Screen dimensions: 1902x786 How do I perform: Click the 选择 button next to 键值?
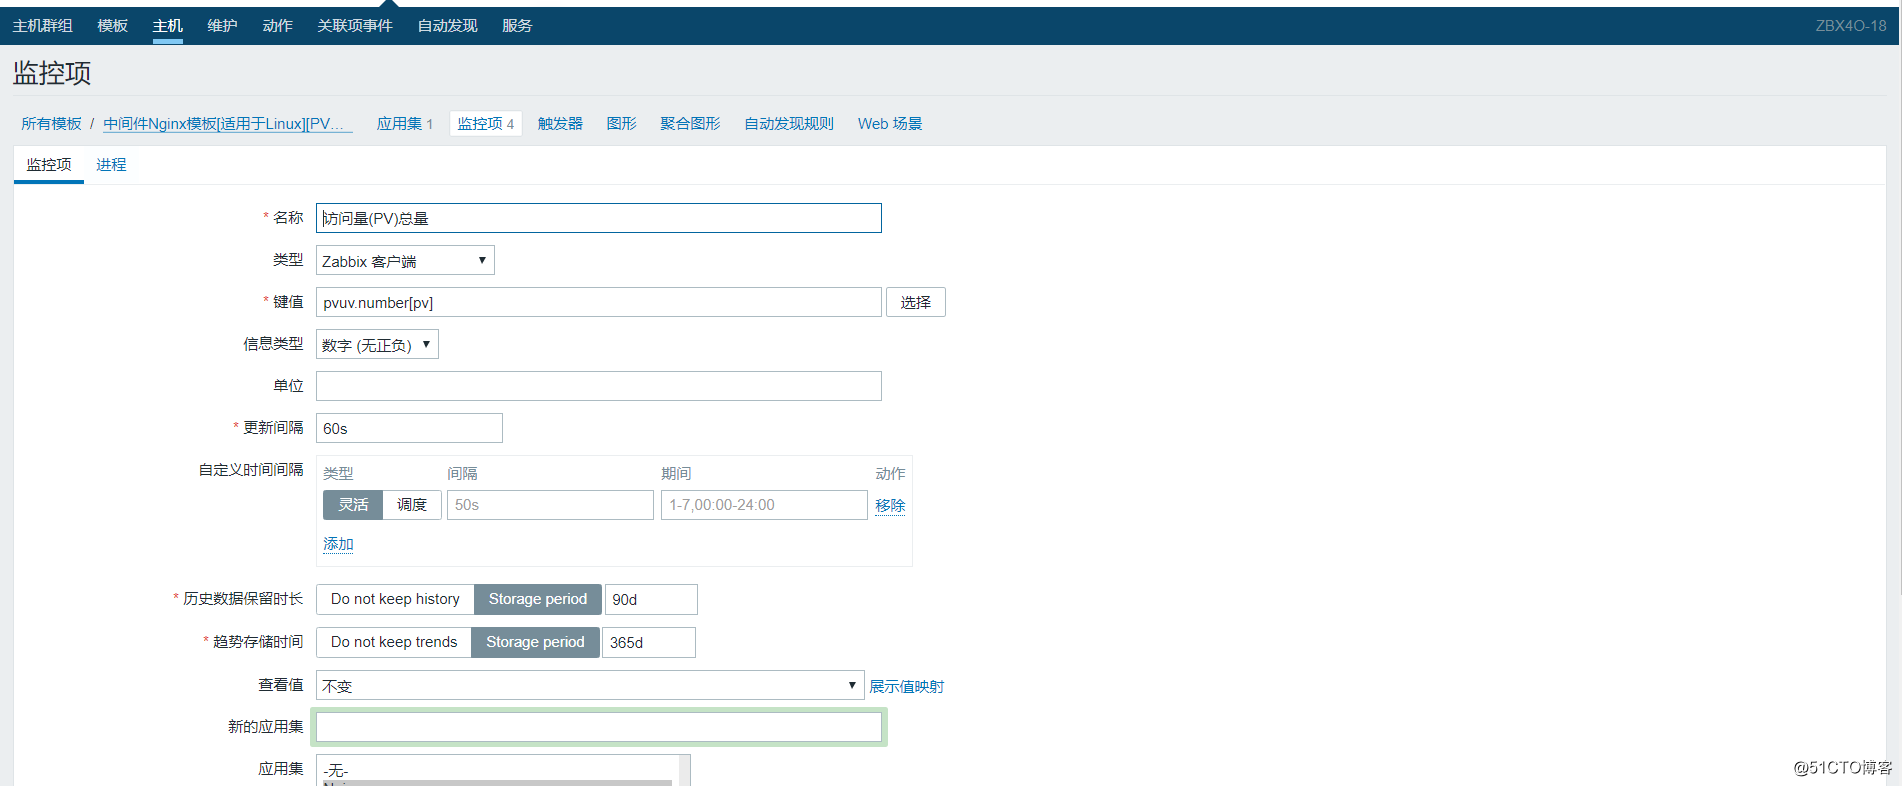click(x=916, y=302)
